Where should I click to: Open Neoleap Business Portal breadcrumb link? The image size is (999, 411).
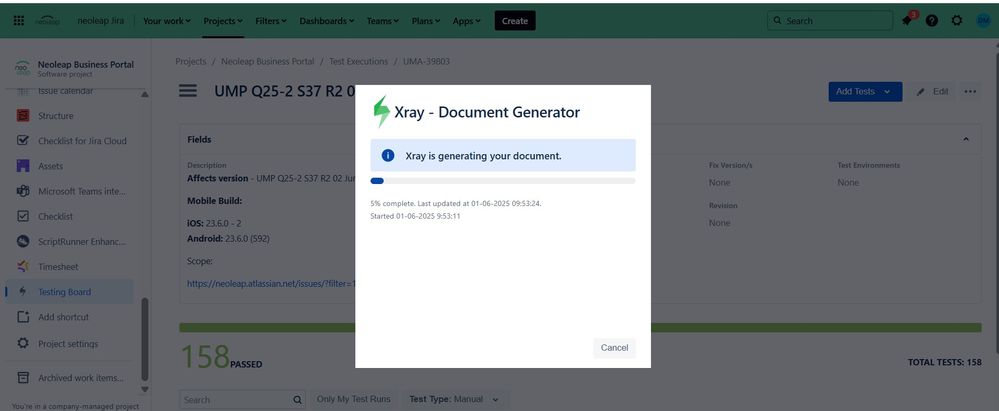pyautogui.click(x=268, y=61)
